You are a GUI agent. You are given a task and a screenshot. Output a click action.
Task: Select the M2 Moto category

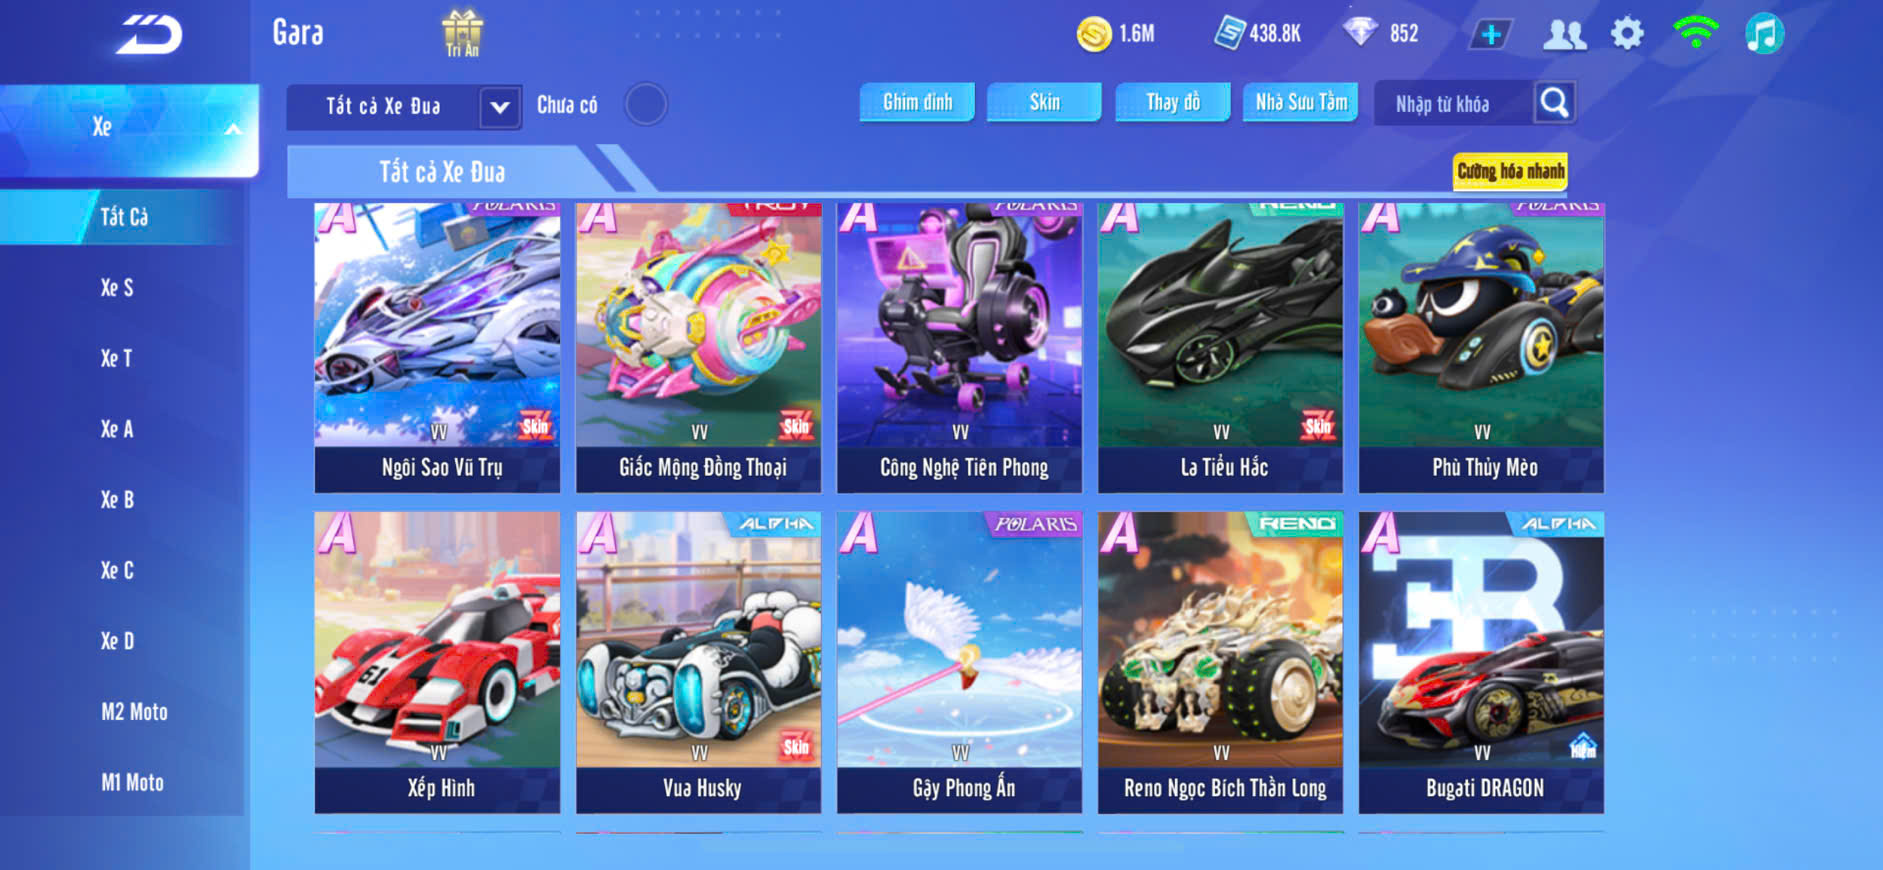134,712
